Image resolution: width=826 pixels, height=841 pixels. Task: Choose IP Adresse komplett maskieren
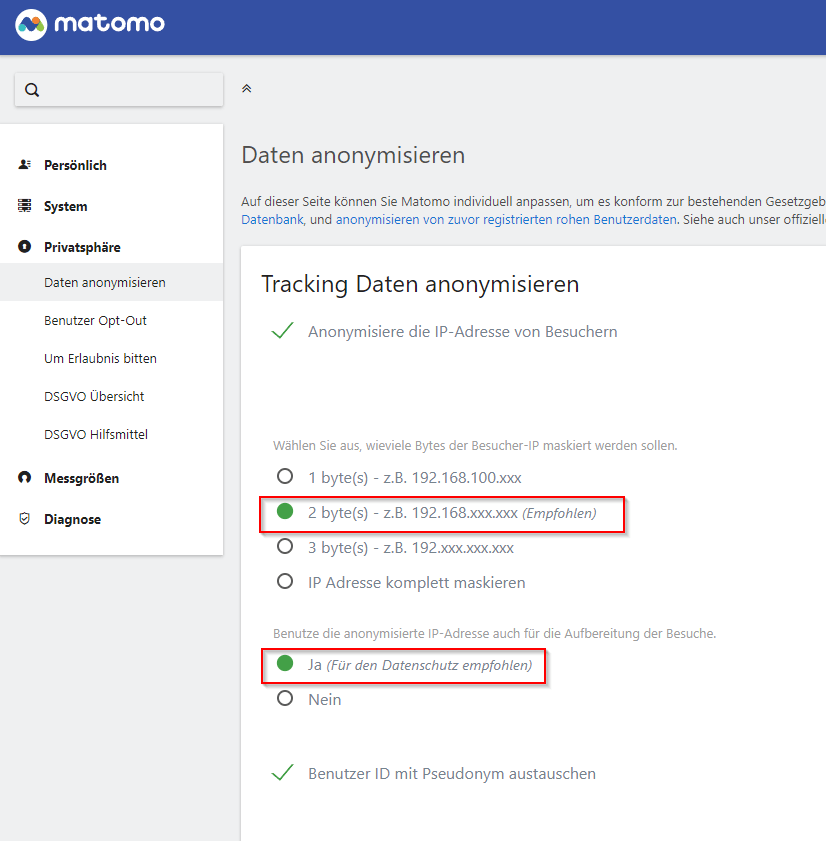coord(285,582)
